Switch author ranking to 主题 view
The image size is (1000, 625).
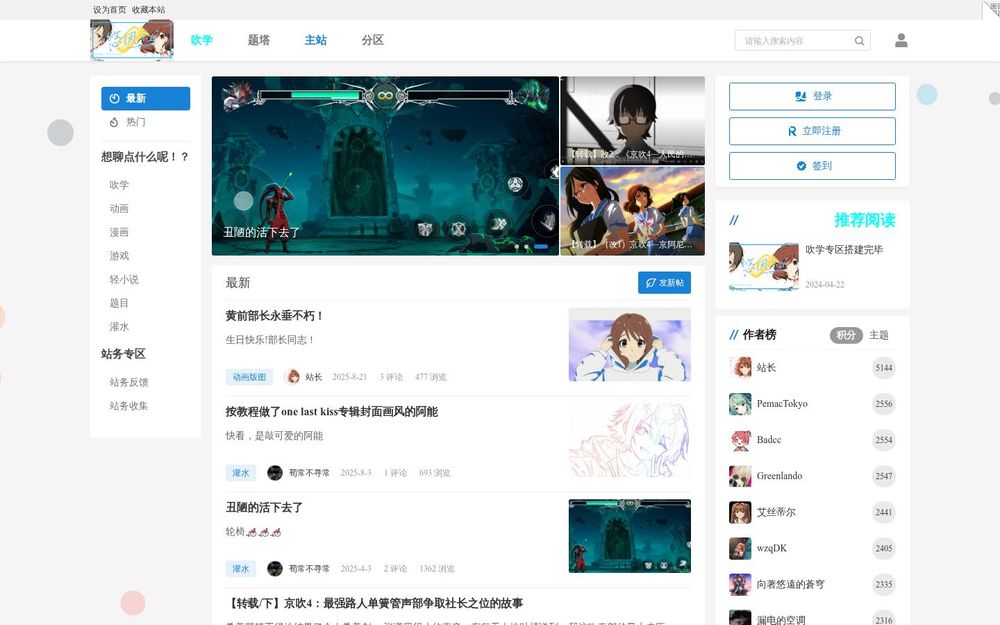[x=879, y=335]
